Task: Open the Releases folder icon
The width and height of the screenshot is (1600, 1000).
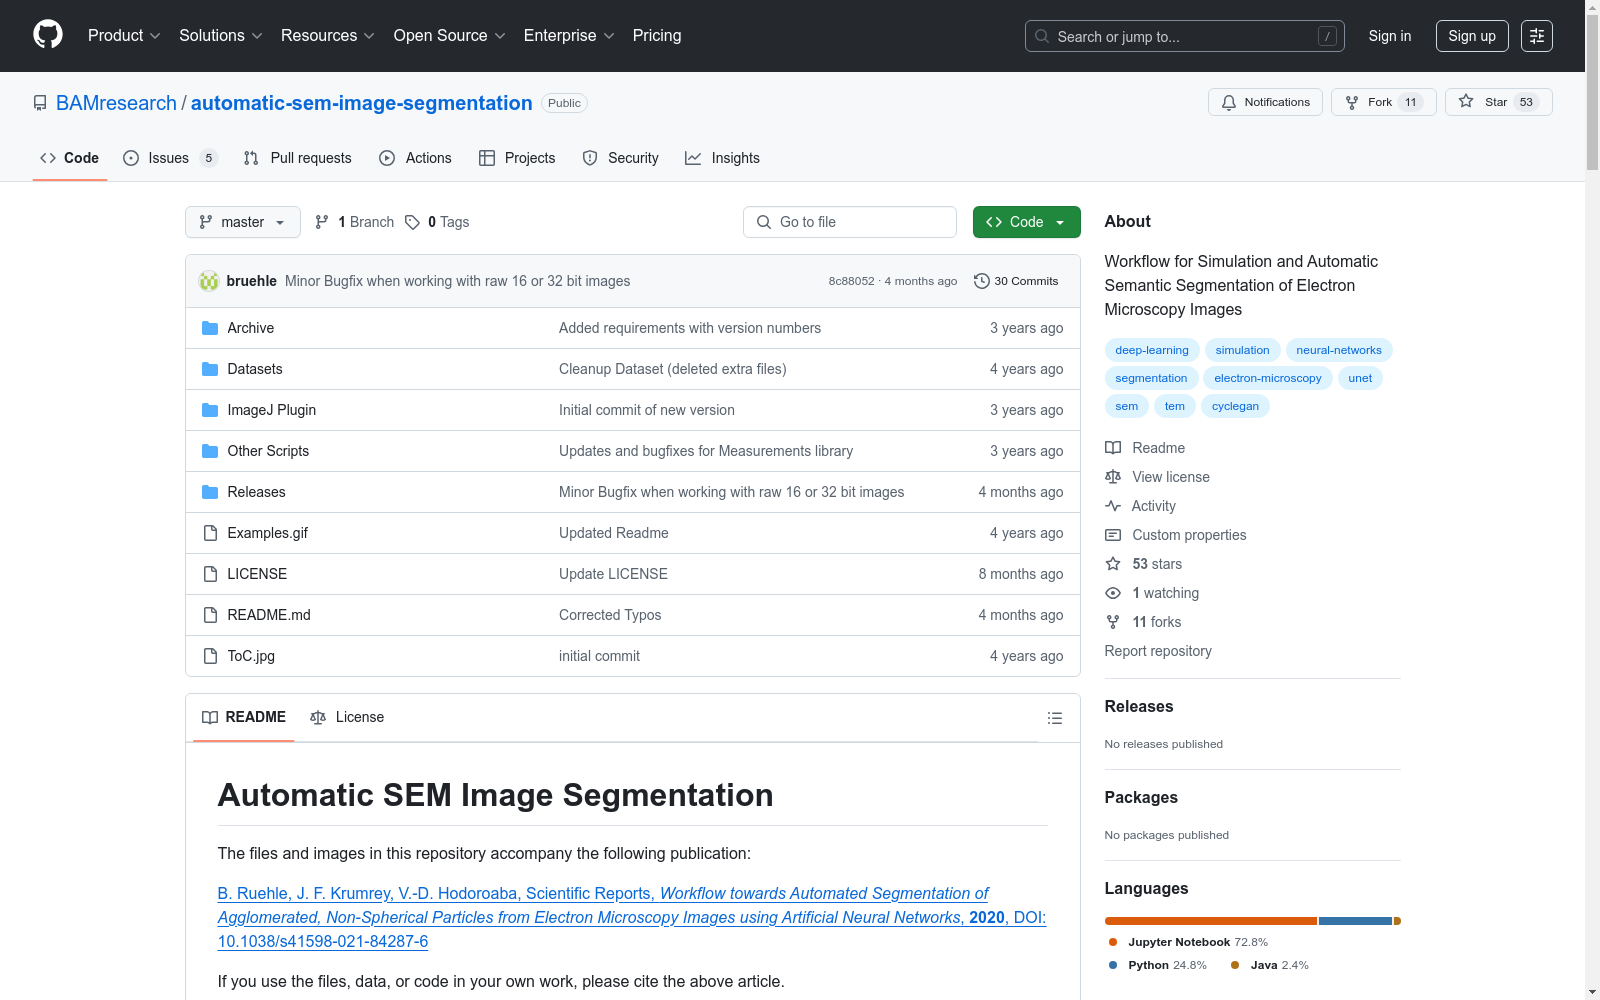Action: (210, 492)
